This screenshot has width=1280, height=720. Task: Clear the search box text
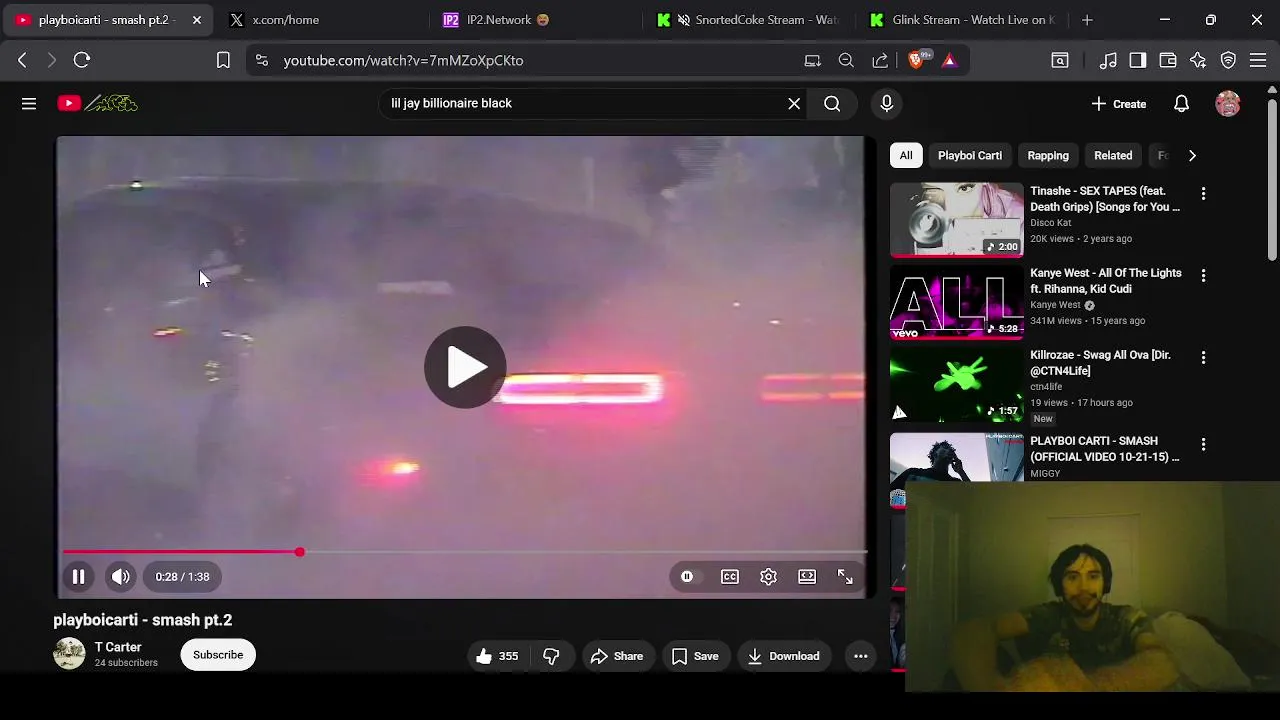[794, 103]
